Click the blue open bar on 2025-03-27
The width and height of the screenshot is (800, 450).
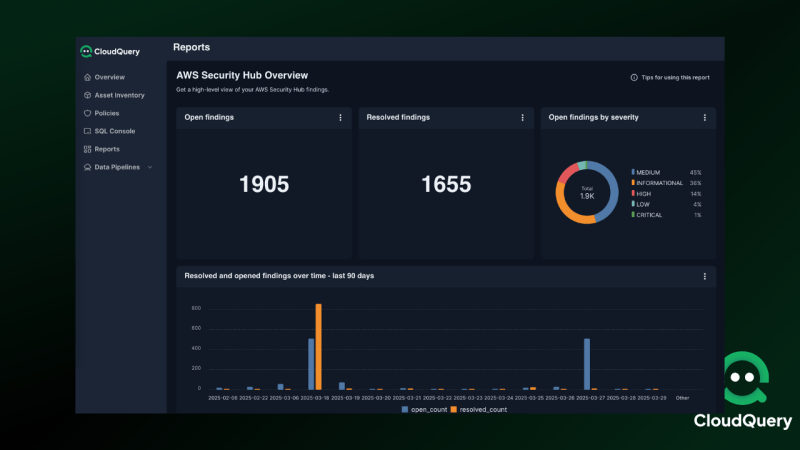pyautogui.click(x=587, y=364)
